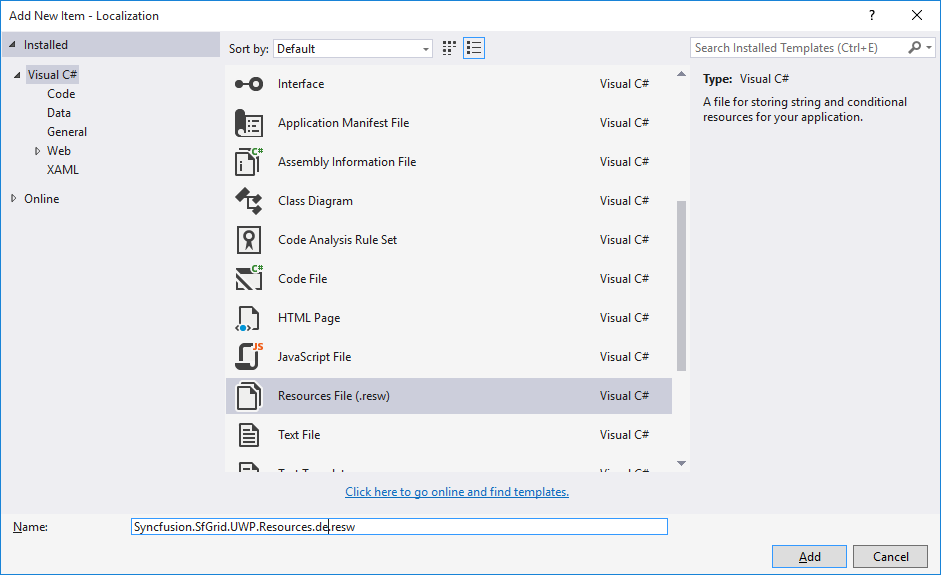Screen dimensions: 941x575
Task: Switch to medium icons view
Action: point(449,48)
